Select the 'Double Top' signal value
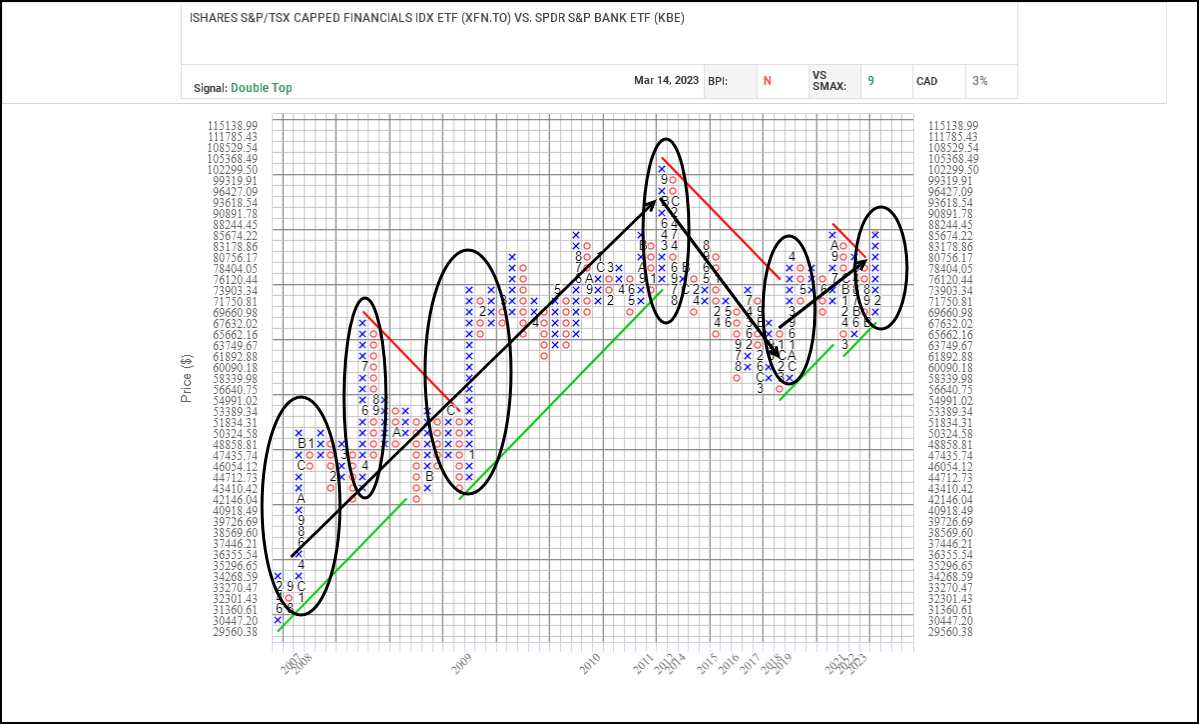This screenshot has height=724, width=1199. (262, 88)
